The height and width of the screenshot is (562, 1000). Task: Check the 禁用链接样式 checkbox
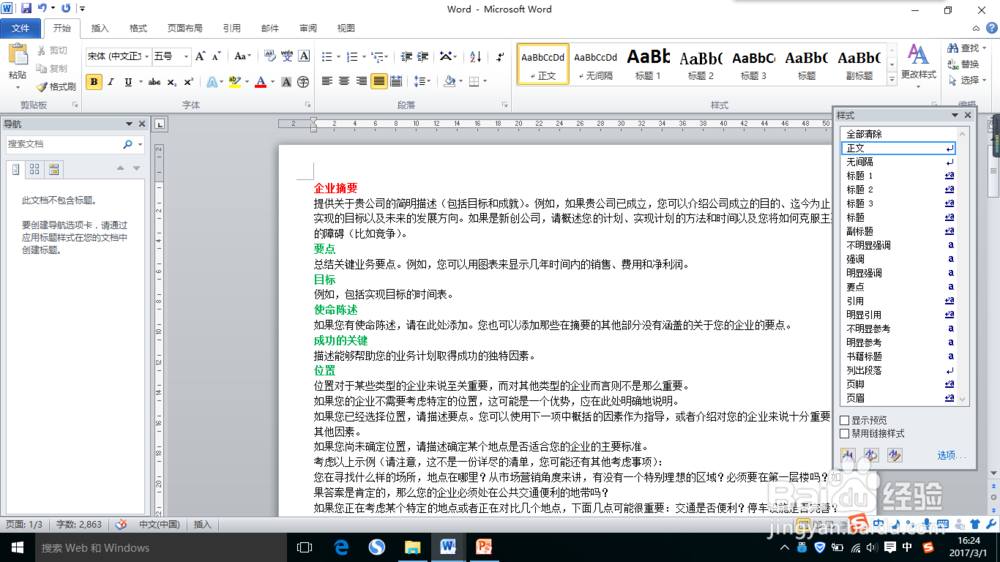(844, 434)
